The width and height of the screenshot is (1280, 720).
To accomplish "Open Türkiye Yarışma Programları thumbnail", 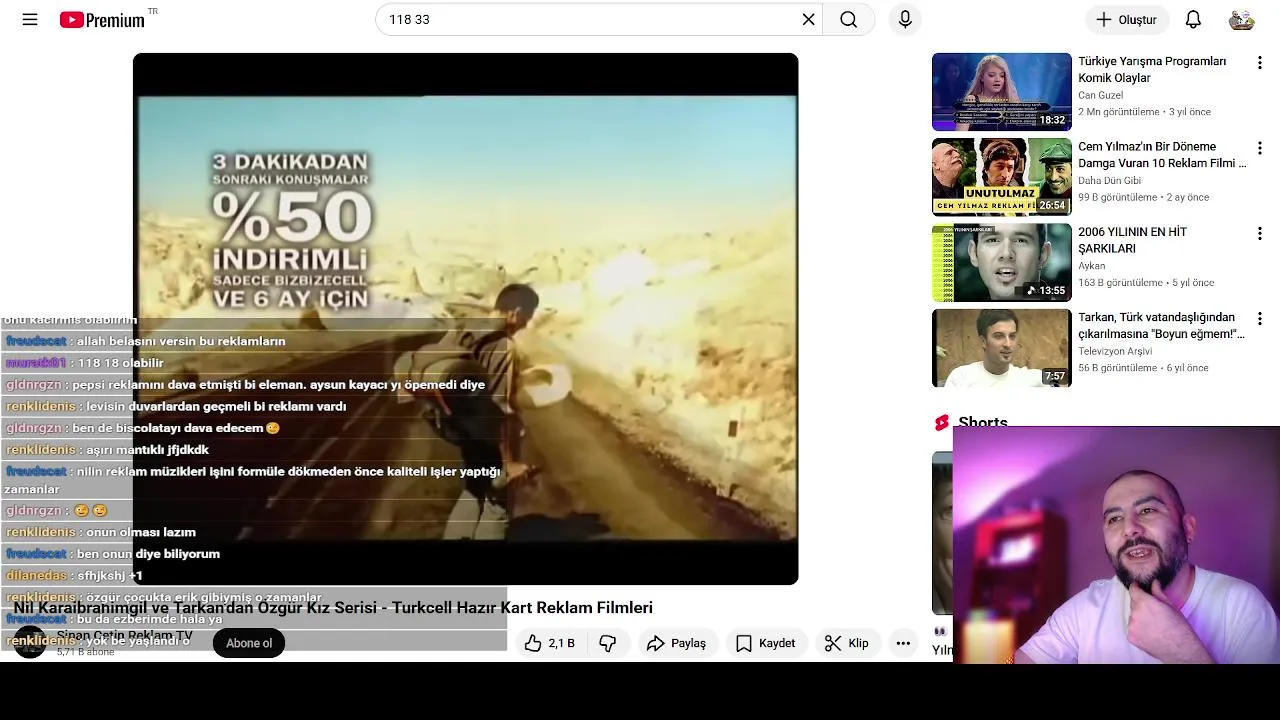I will 1001,92.
